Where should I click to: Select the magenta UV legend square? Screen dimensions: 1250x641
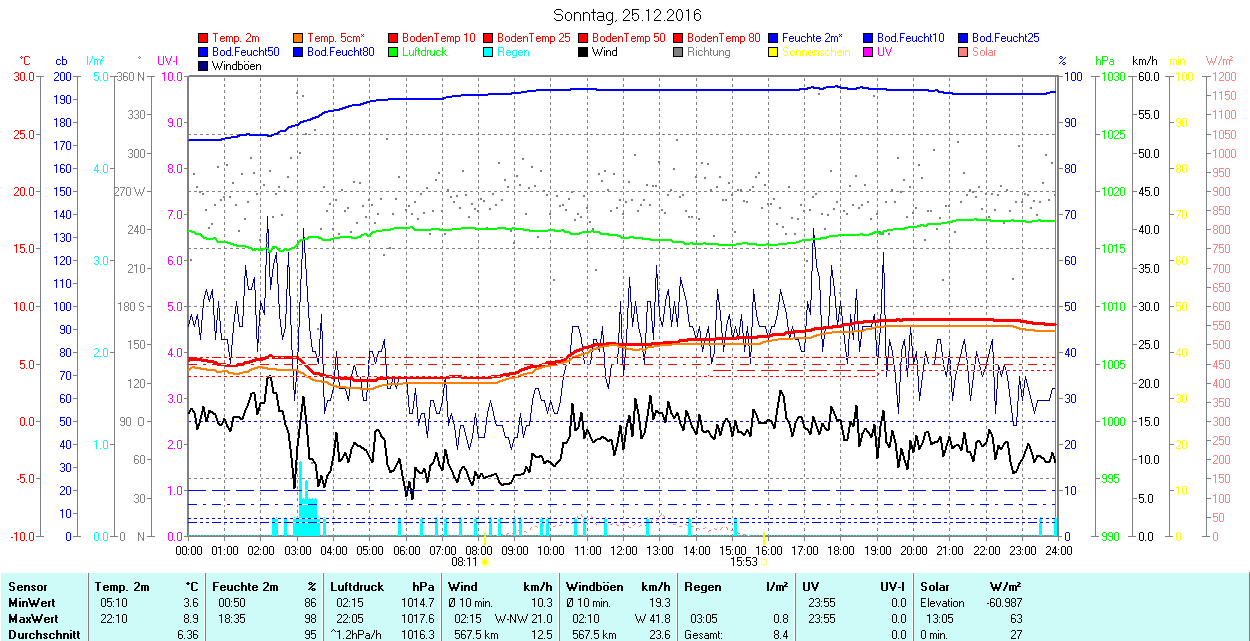[x=868, y=52]
